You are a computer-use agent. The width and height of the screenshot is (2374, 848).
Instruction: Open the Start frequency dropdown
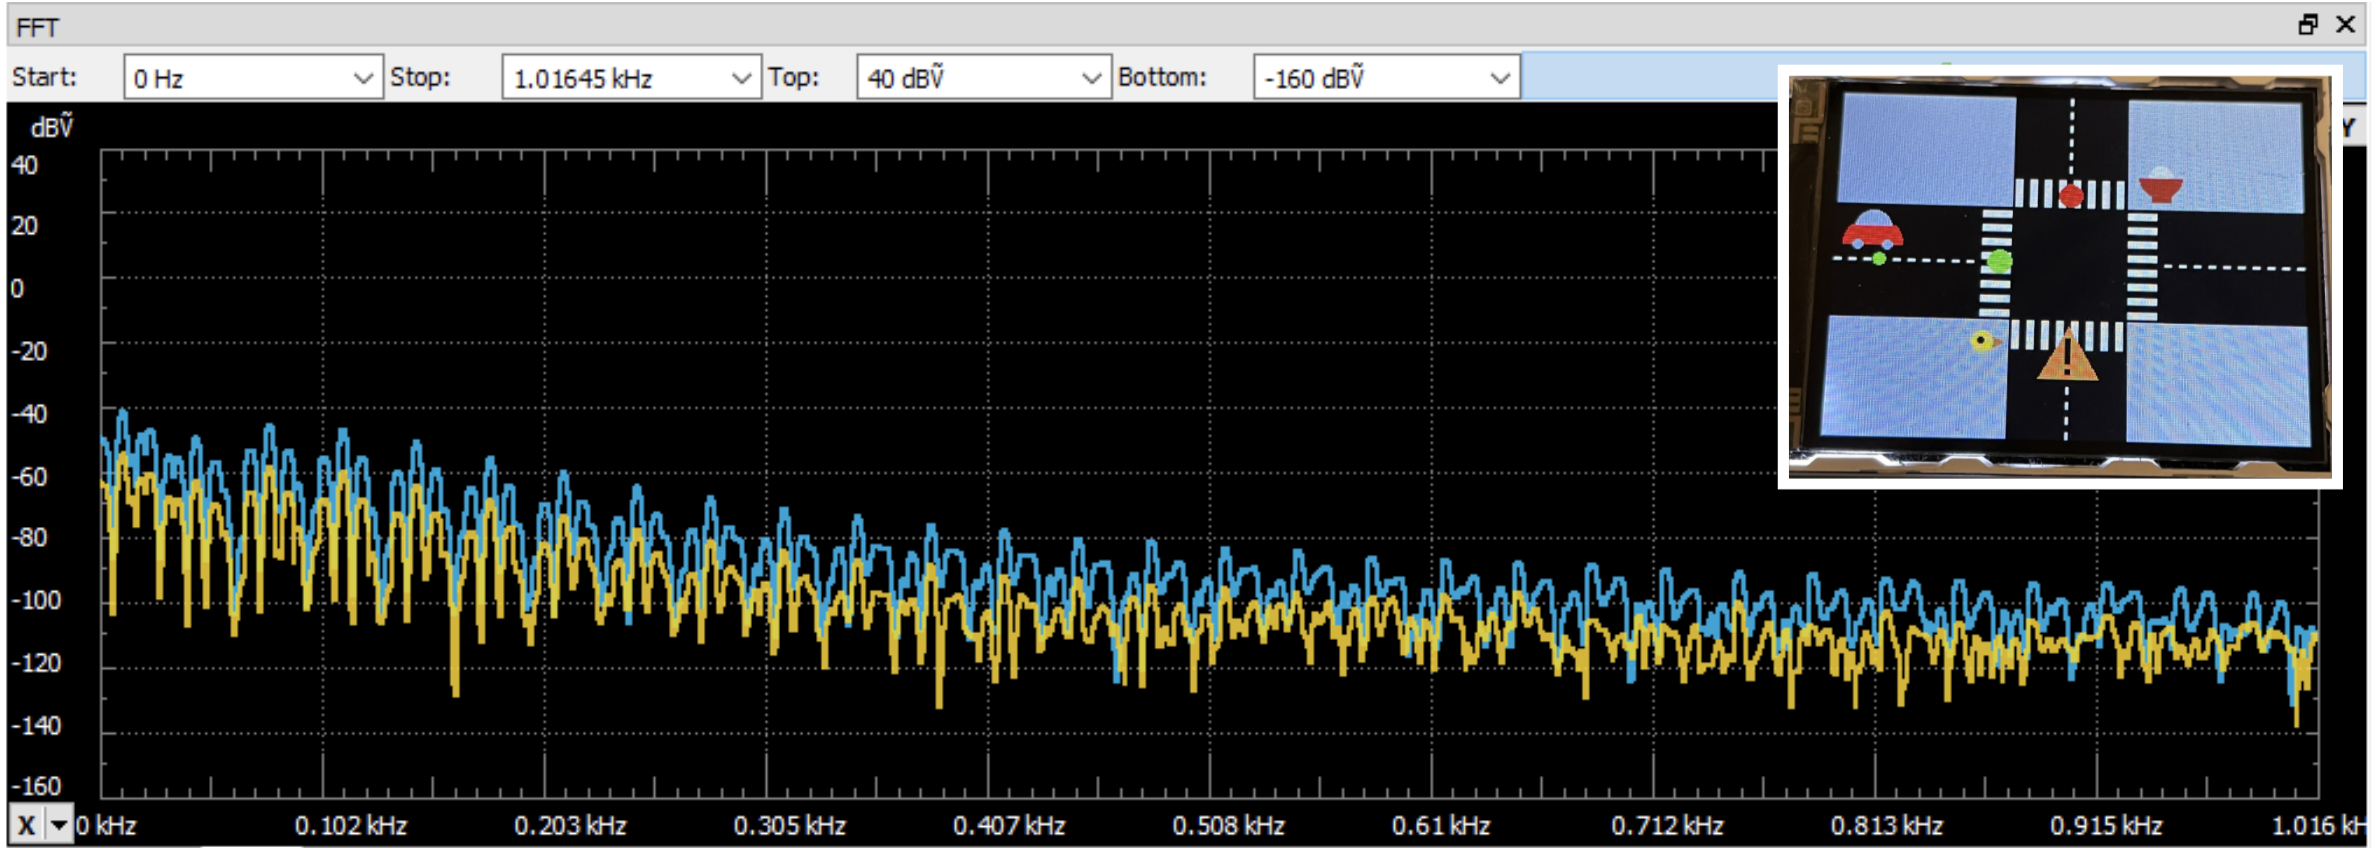(x=362, y=78)
